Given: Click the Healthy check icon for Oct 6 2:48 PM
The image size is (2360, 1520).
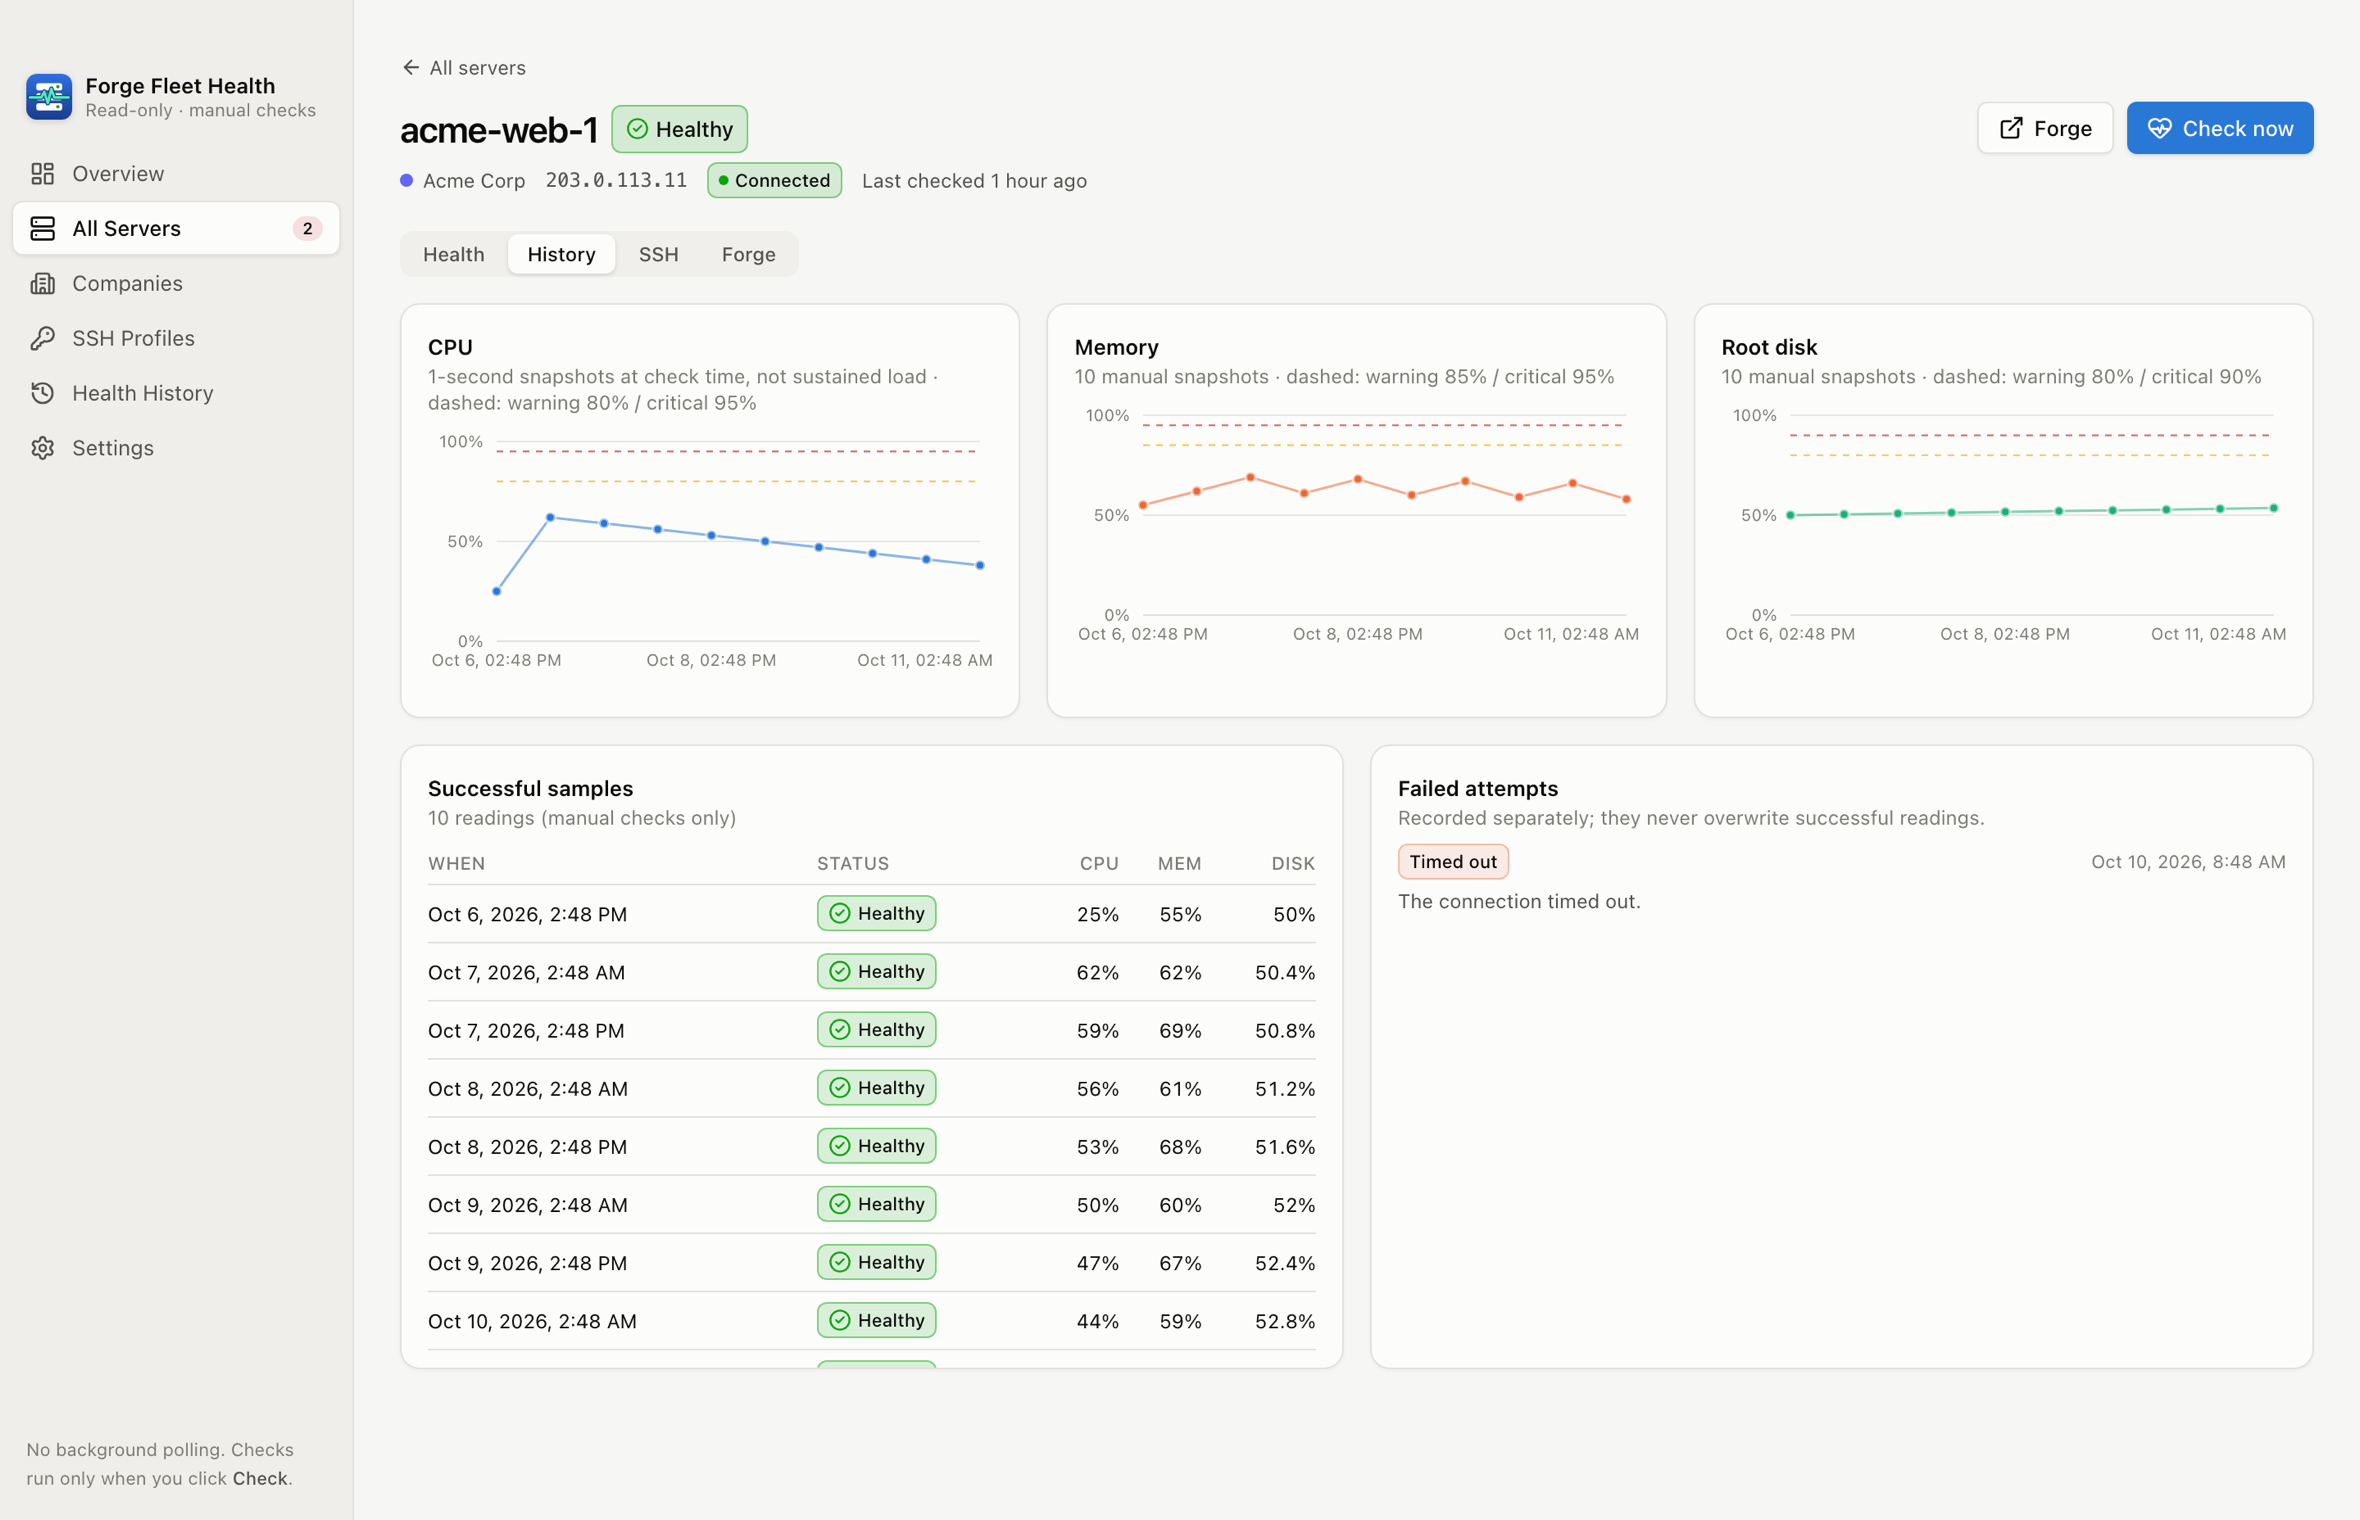Looking at the screenshot, I should (x=840, y=914).
